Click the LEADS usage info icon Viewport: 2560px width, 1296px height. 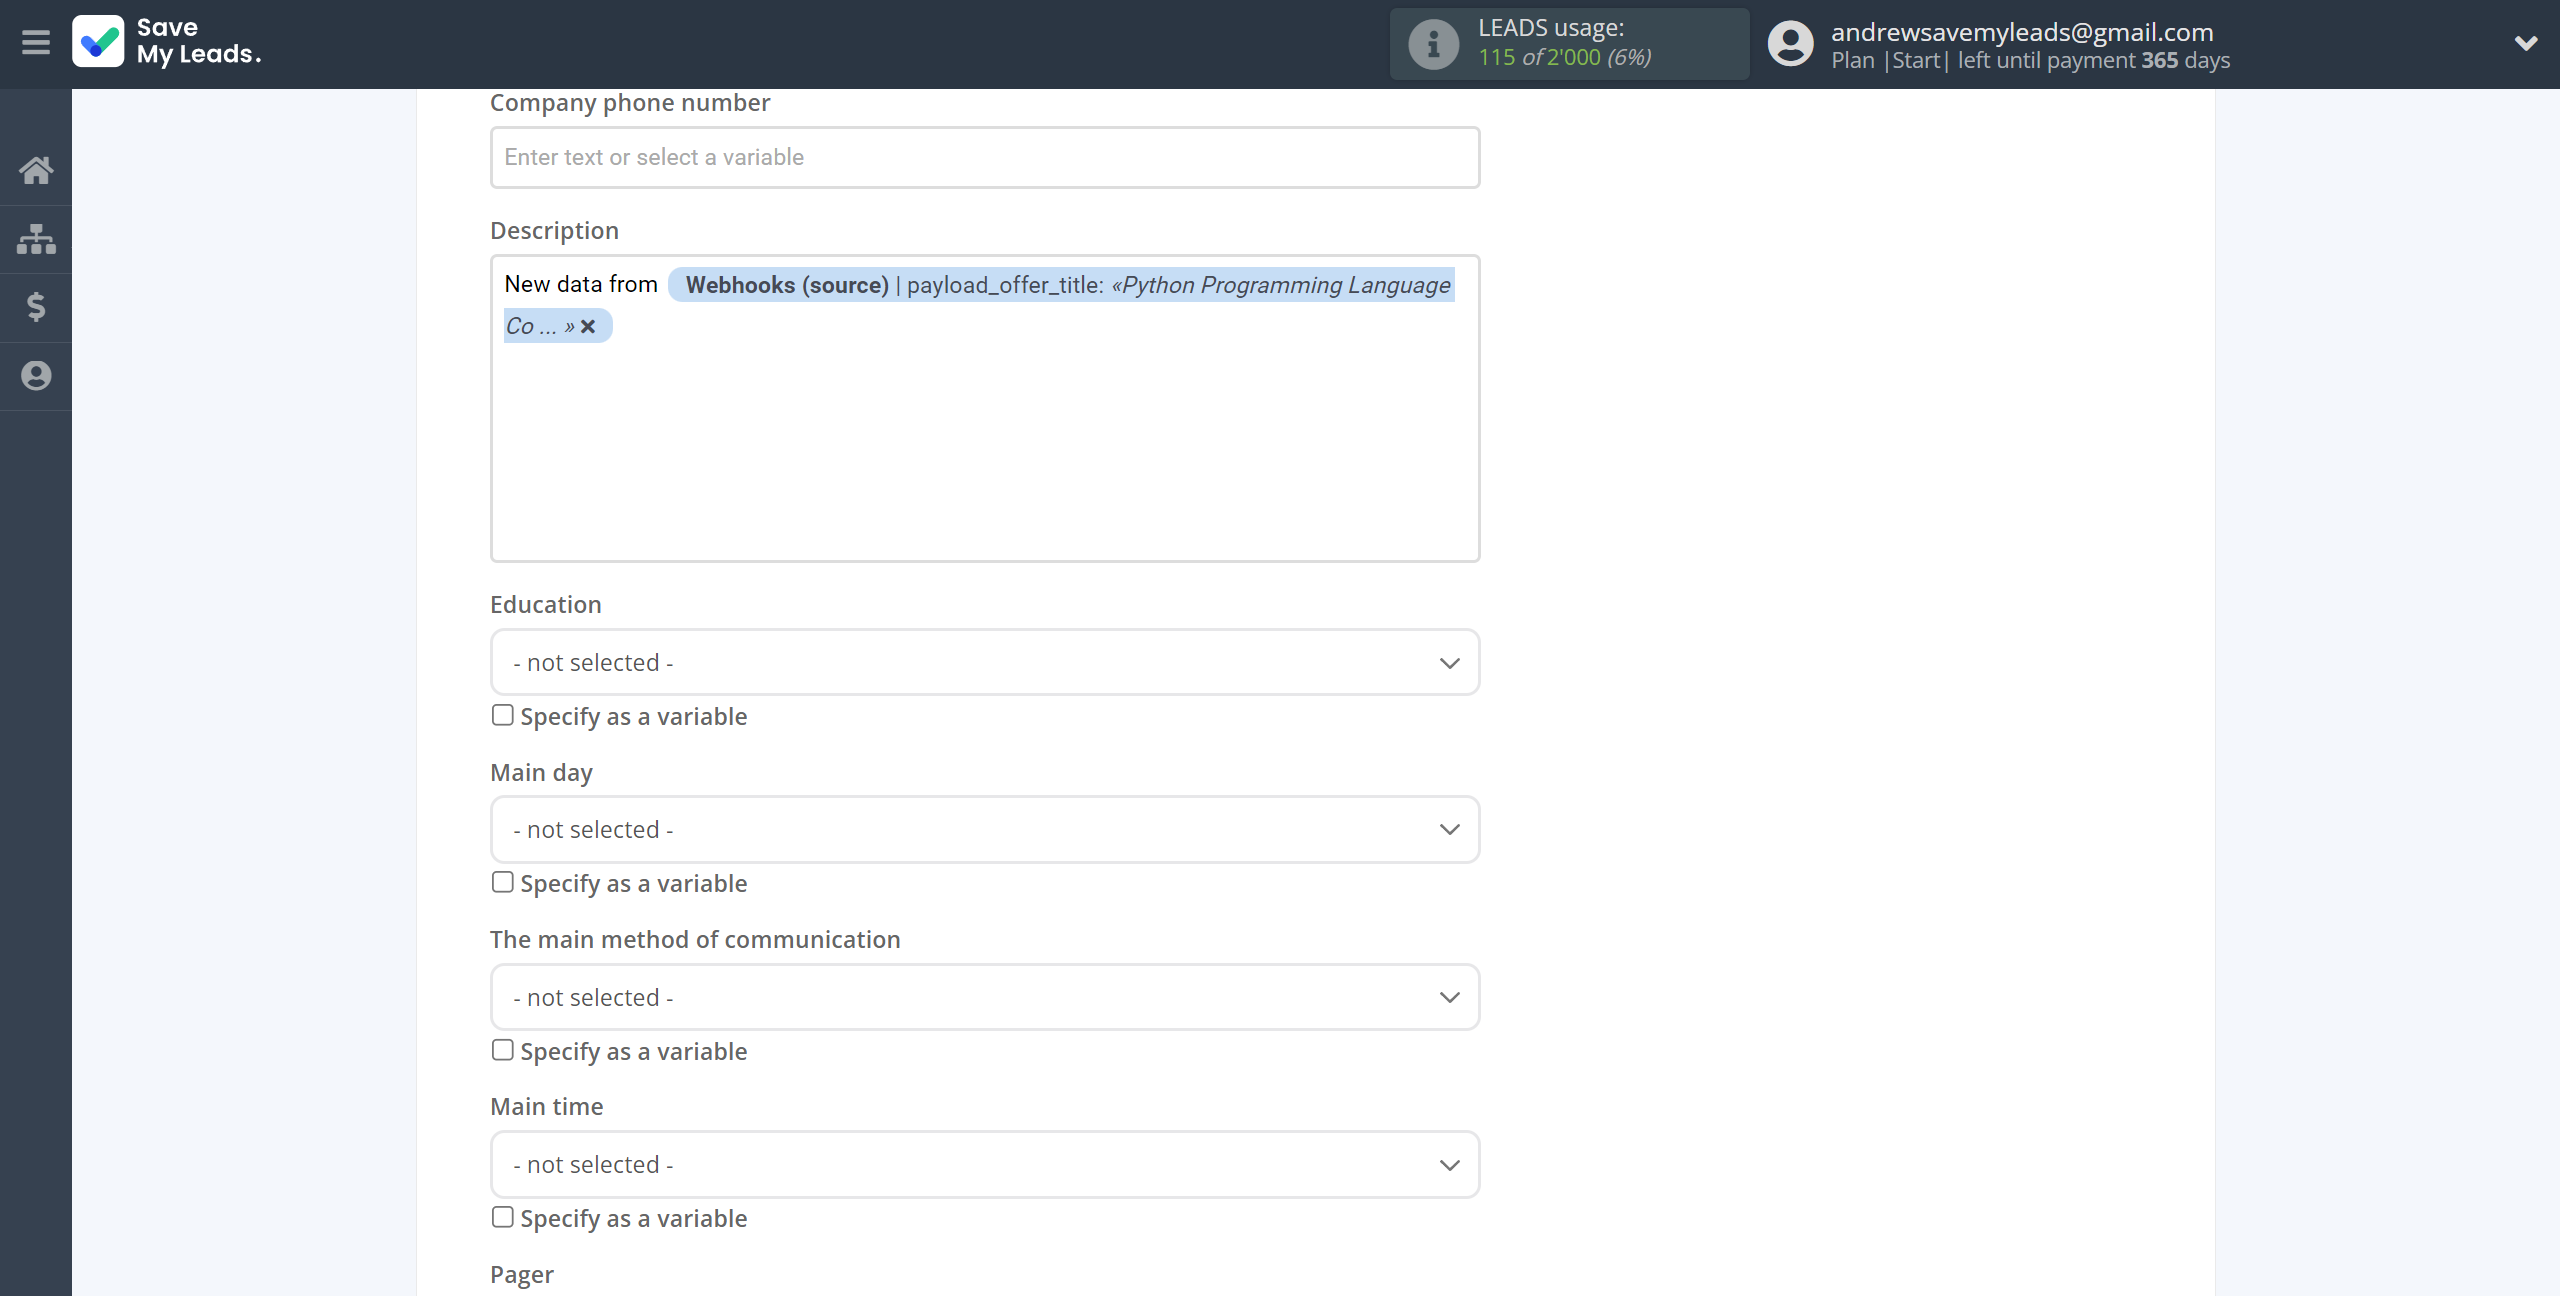pyautogui.click(x=1433, y=44)
